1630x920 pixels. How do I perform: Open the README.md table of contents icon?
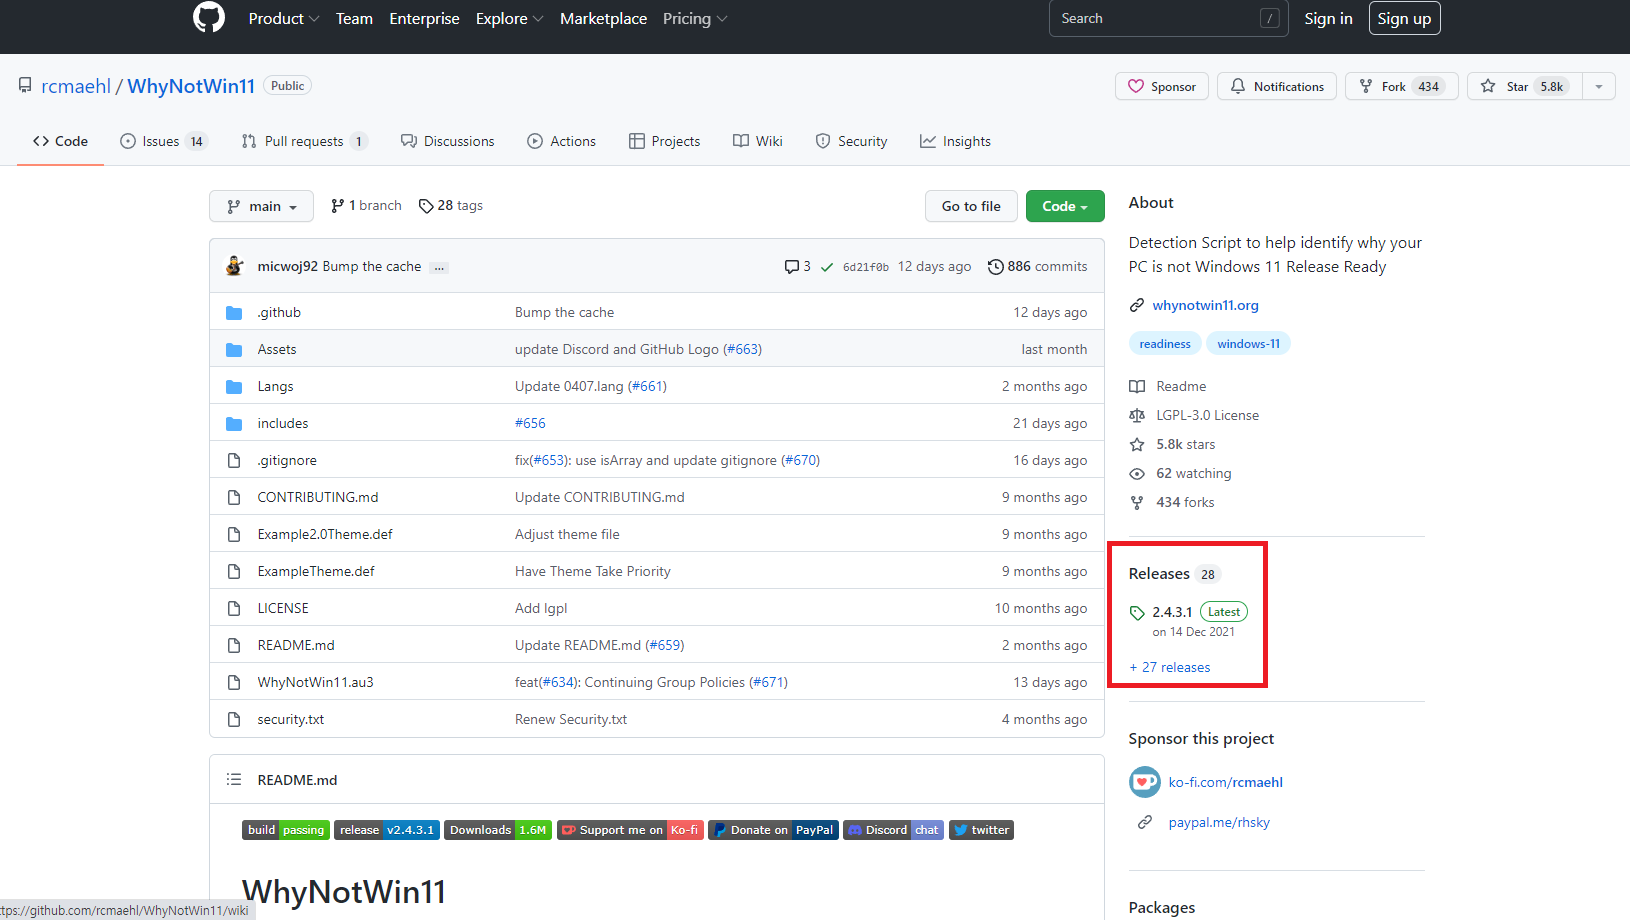(234, 779)
